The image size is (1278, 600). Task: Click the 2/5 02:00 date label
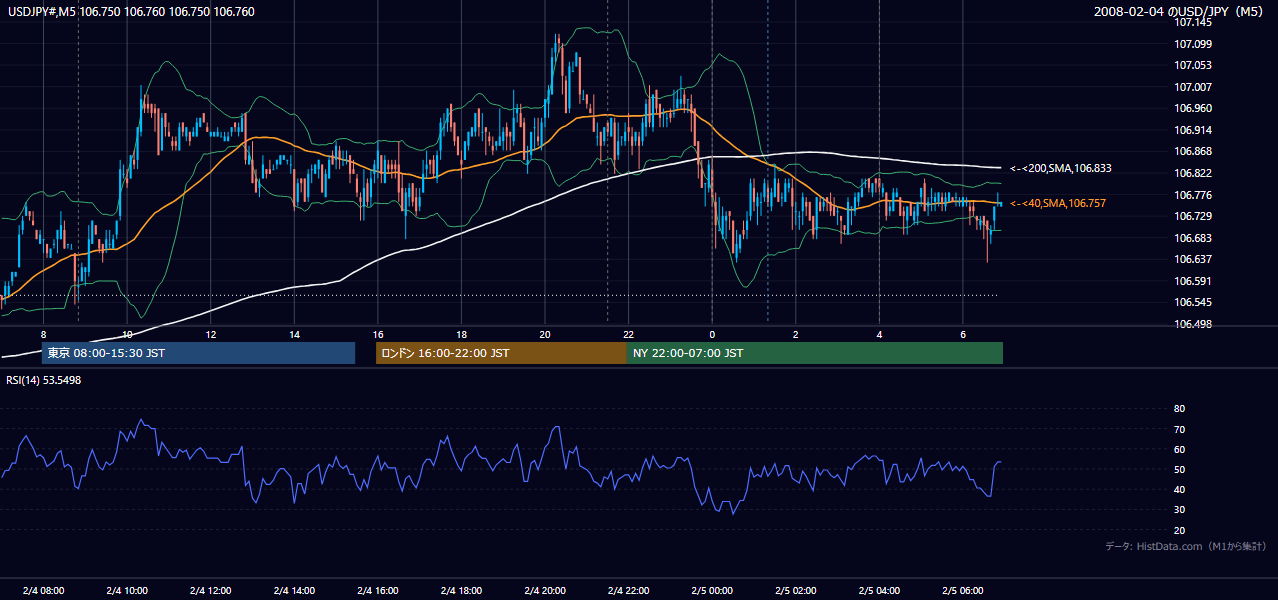(x=795, y=590)
